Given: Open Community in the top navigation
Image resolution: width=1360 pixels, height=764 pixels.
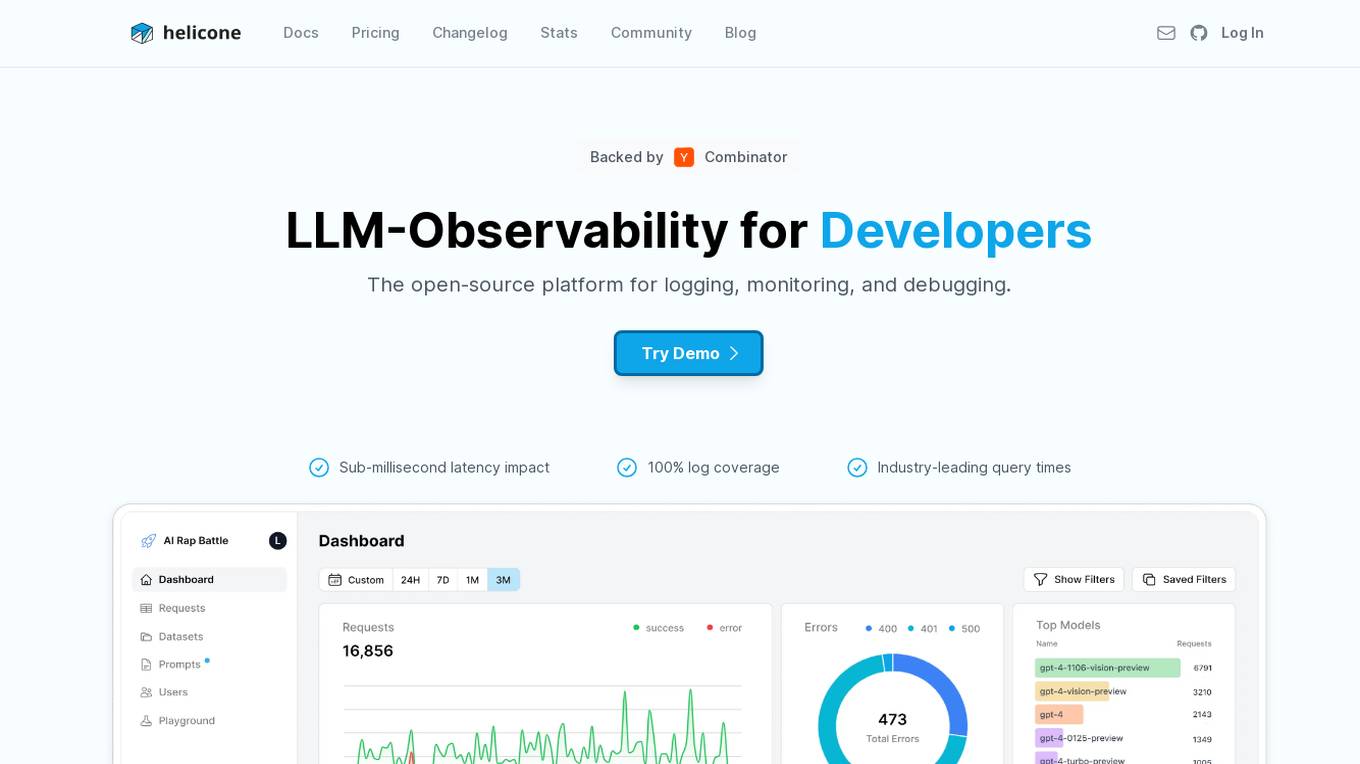Looking at the screenshot, I should [x=651, y=33].
